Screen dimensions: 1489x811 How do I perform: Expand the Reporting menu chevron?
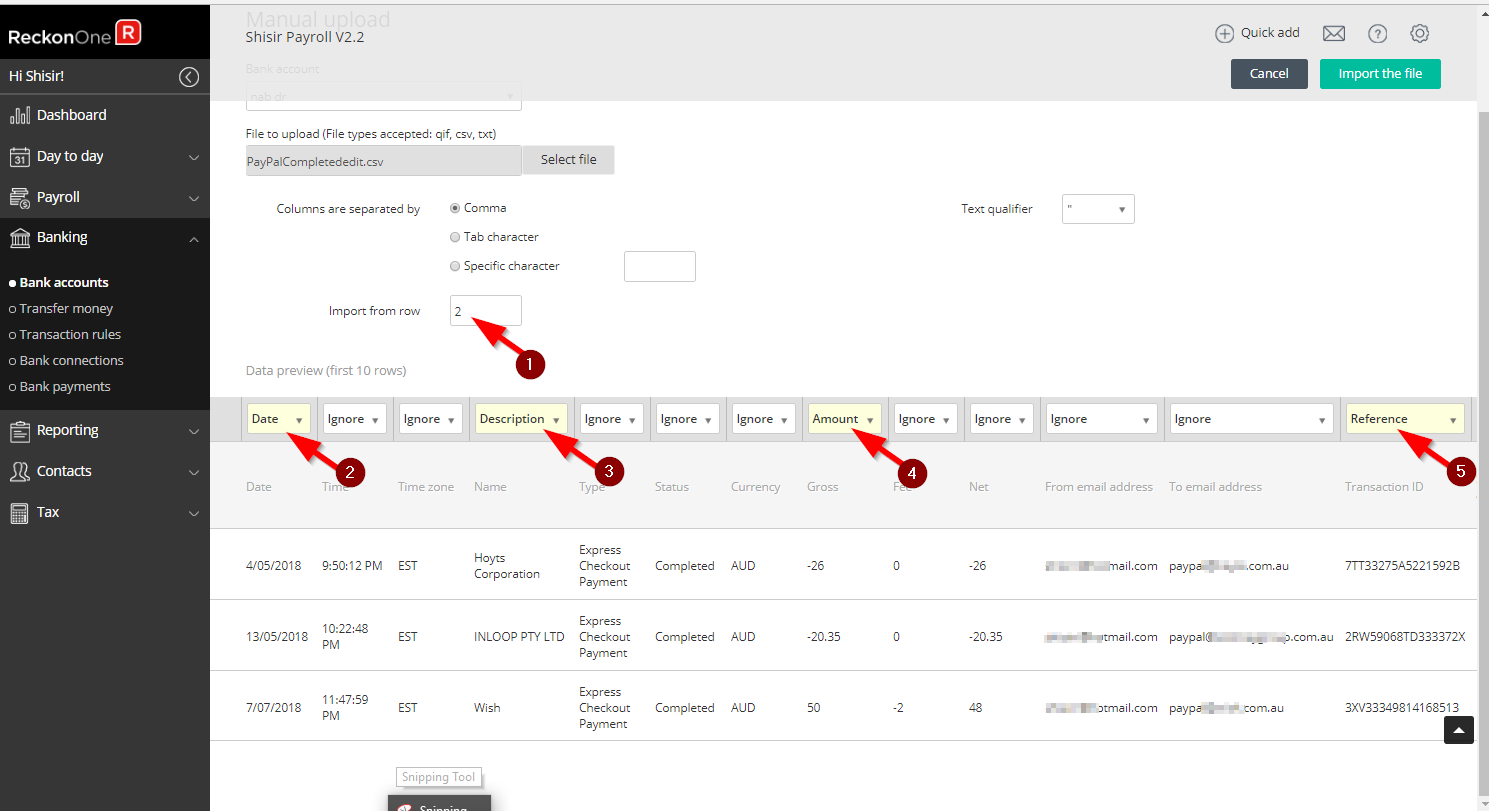194,431
